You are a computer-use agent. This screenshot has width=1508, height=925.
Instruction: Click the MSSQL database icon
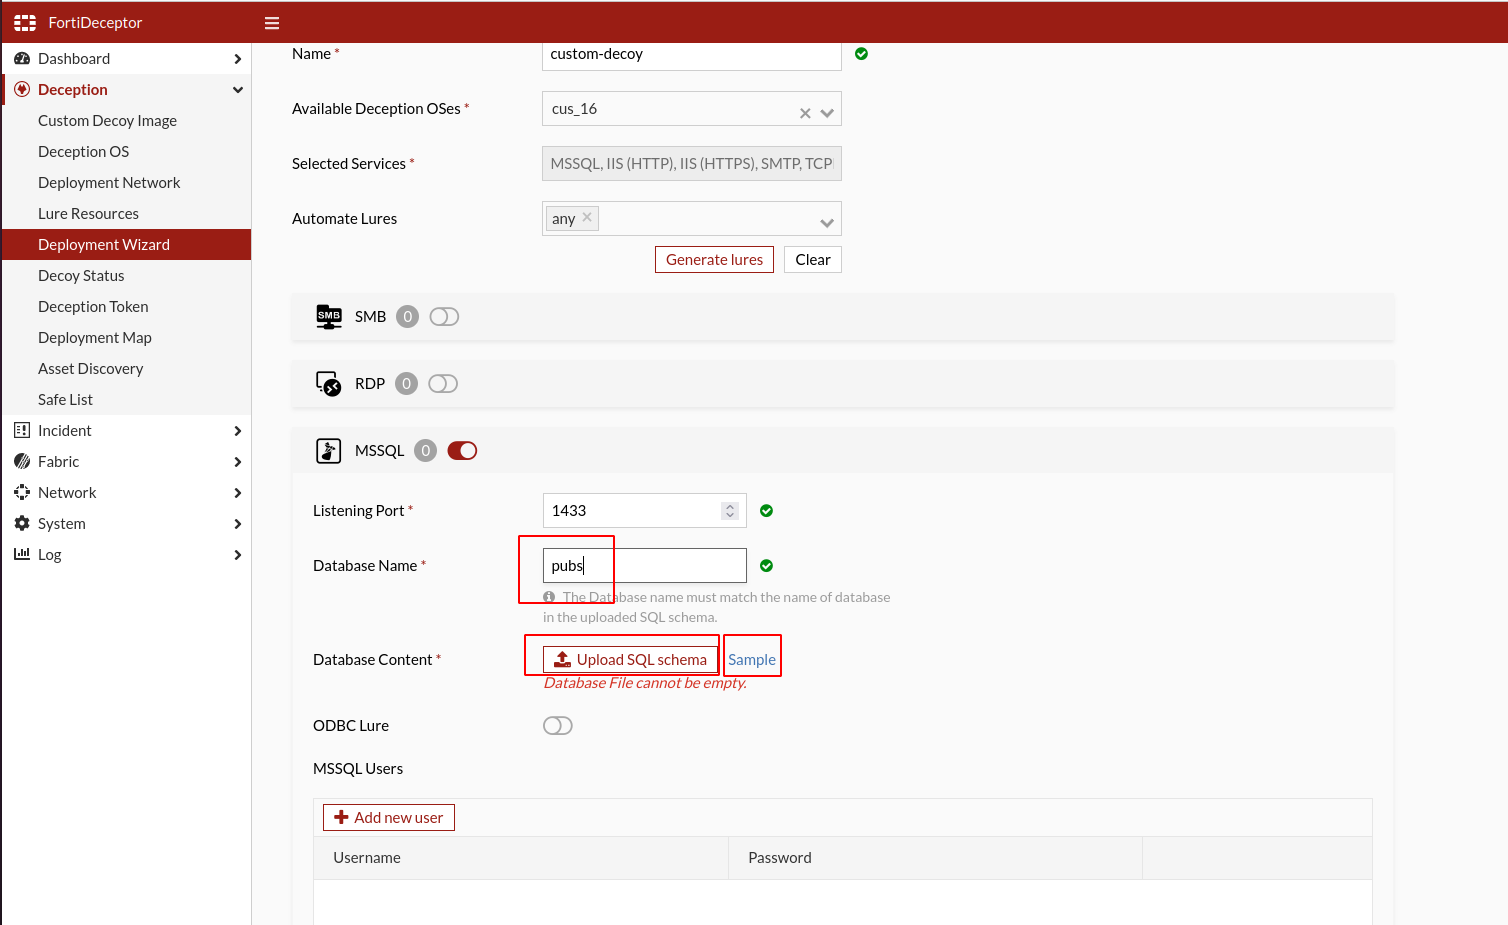click(x=328, y=450)
